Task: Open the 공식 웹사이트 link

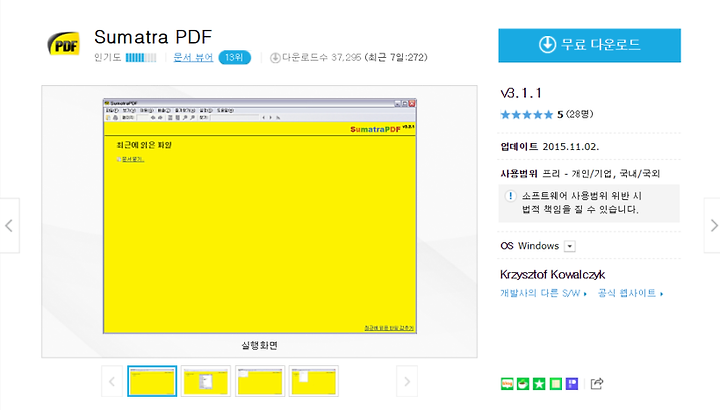Action: point(630,293)
